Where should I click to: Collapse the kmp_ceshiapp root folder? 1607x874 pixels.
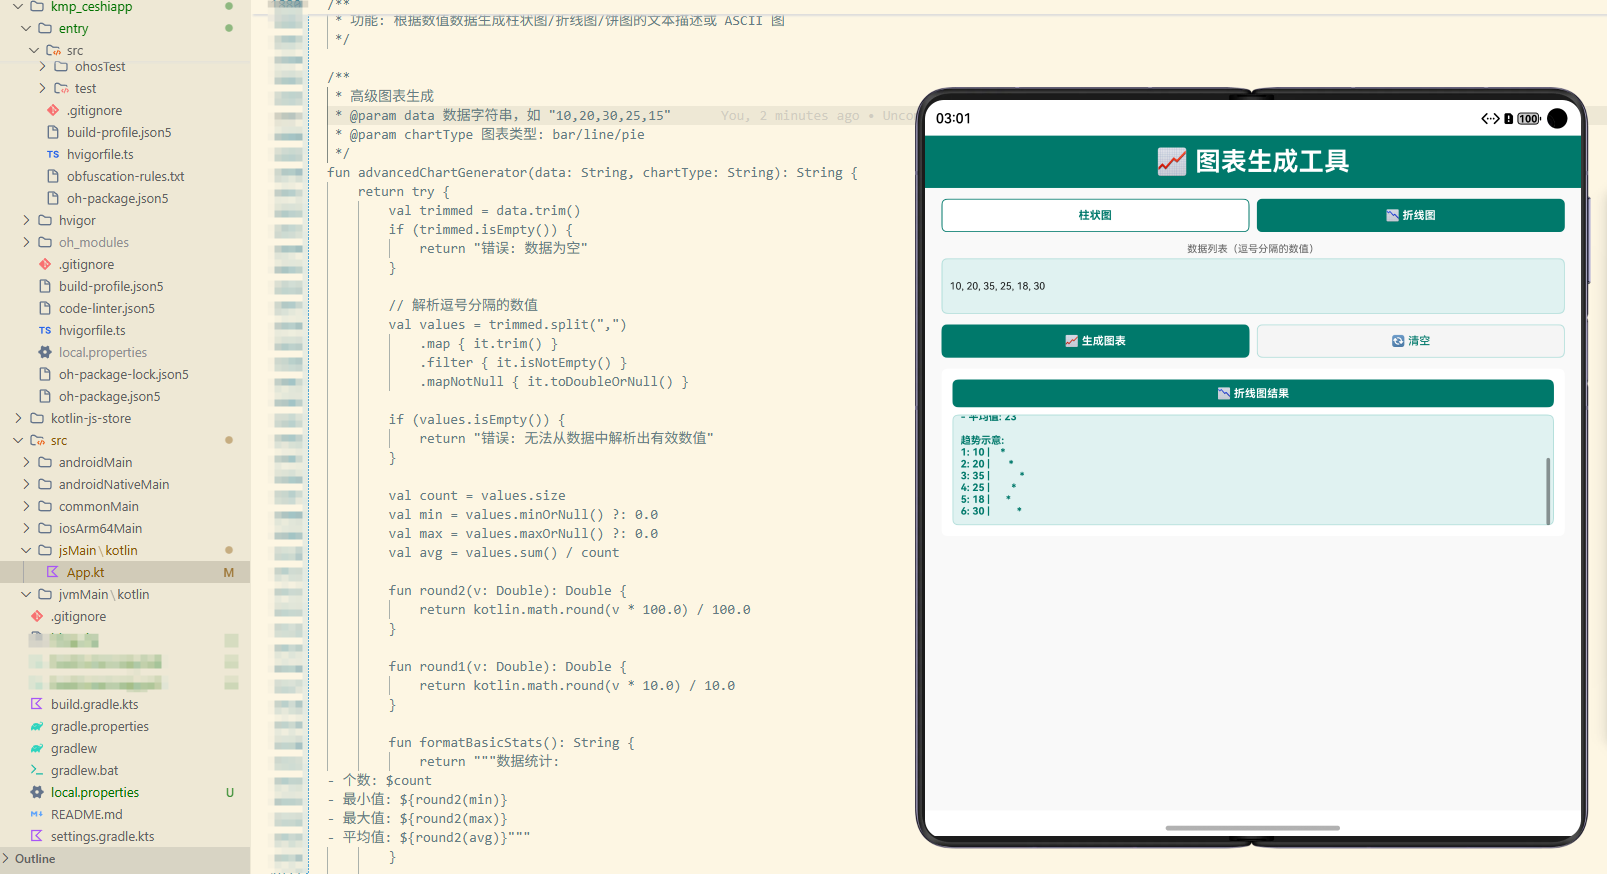pyautogui.click(x=18, y=7)
